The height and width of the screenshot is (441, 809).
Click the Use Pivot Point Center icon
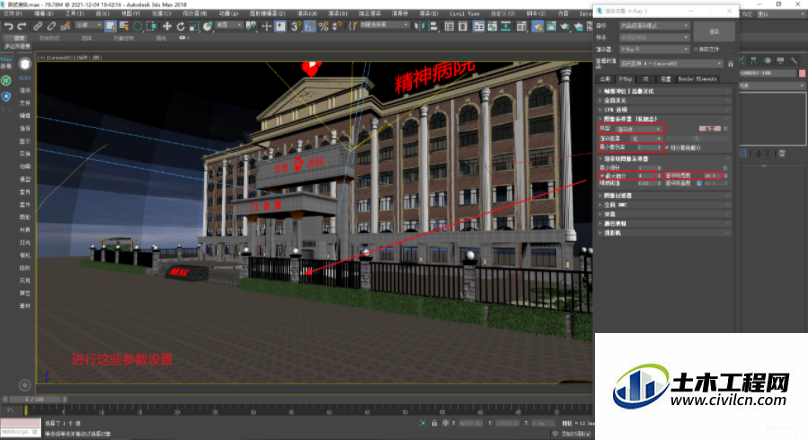point(251,26)
